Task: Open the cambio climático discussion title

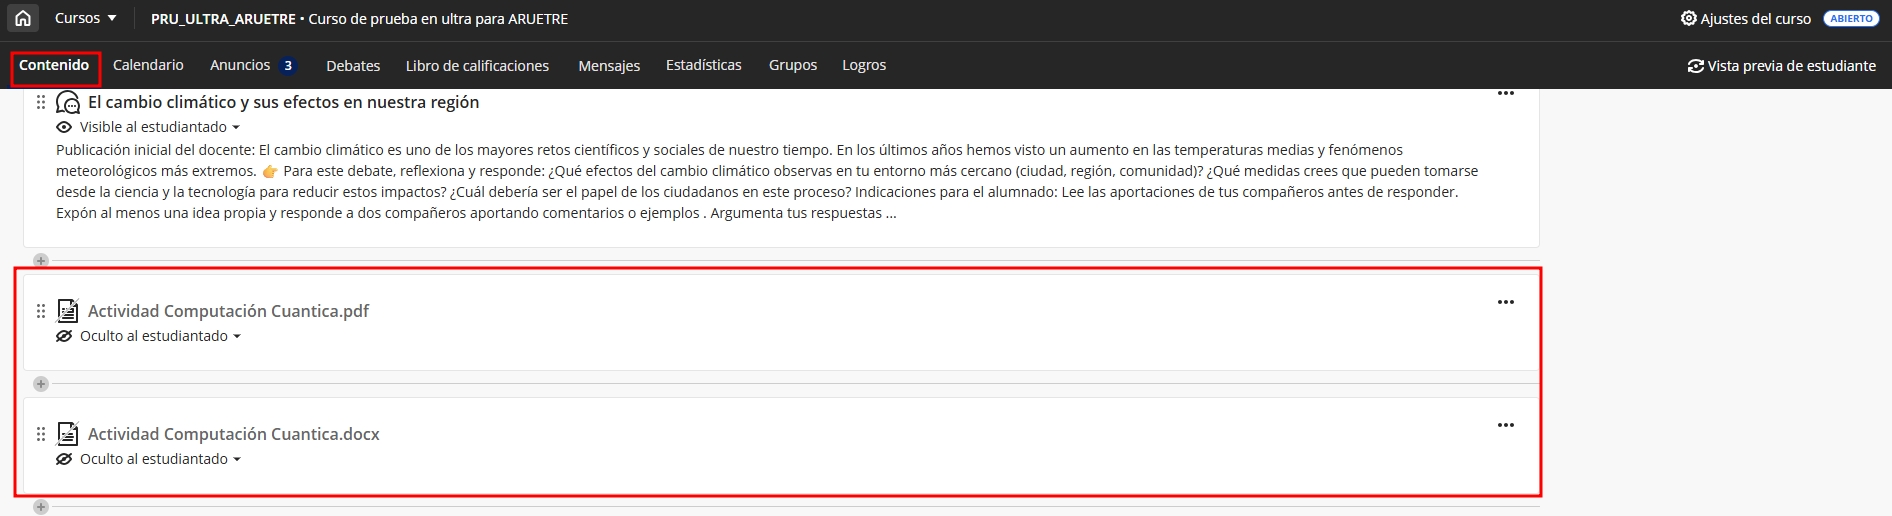Action: (x=283, y=102)
